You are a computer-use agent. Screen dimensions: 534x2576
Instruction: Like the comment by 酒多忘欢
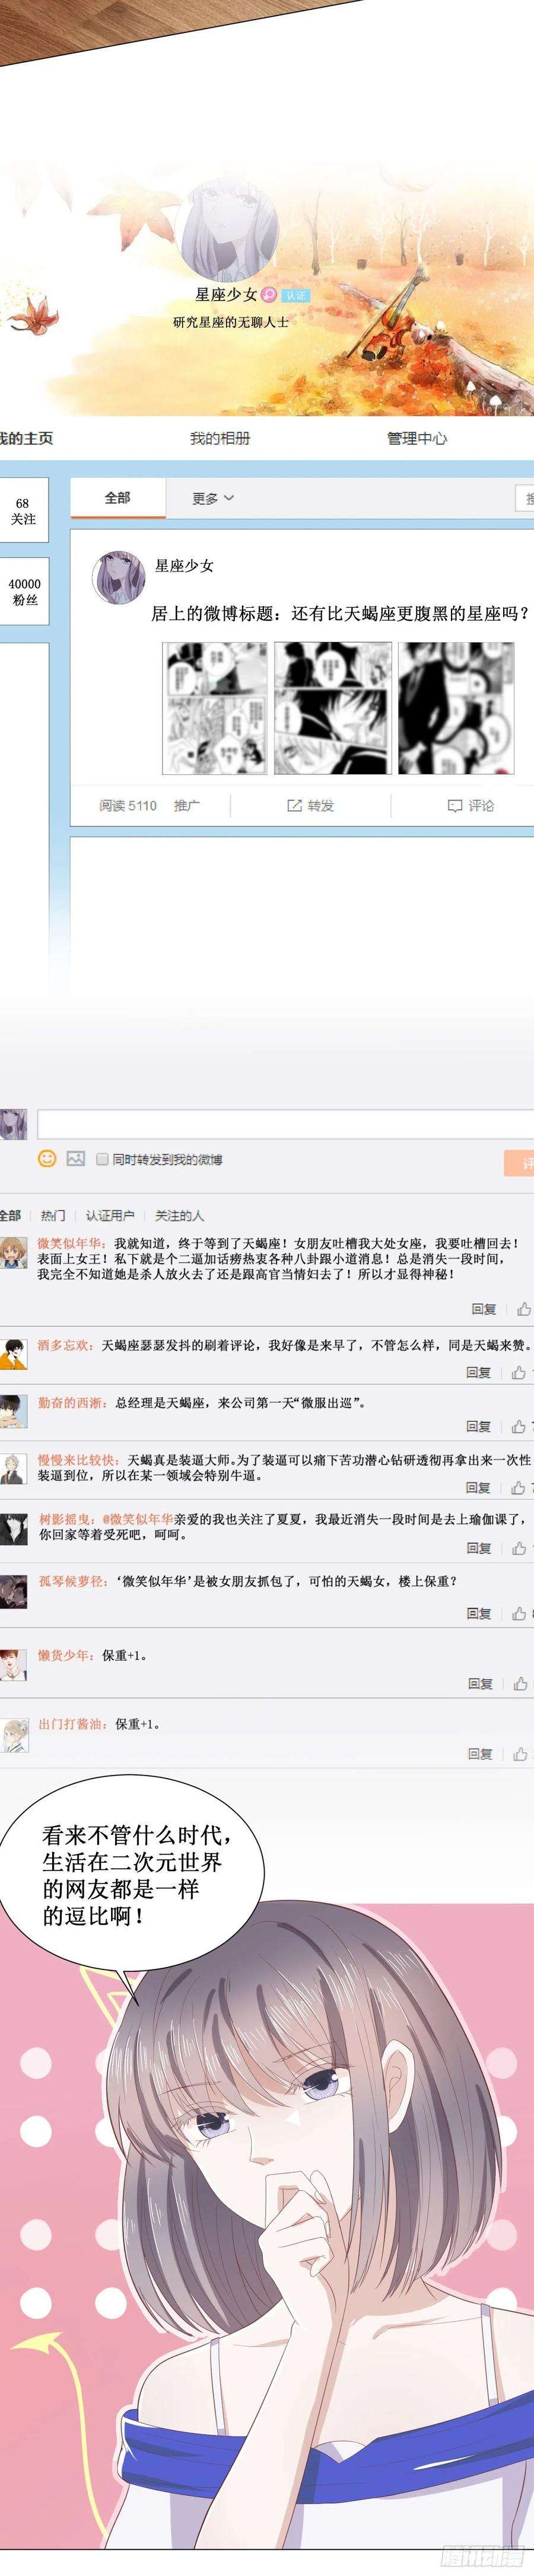click(x=518, y=1372)
